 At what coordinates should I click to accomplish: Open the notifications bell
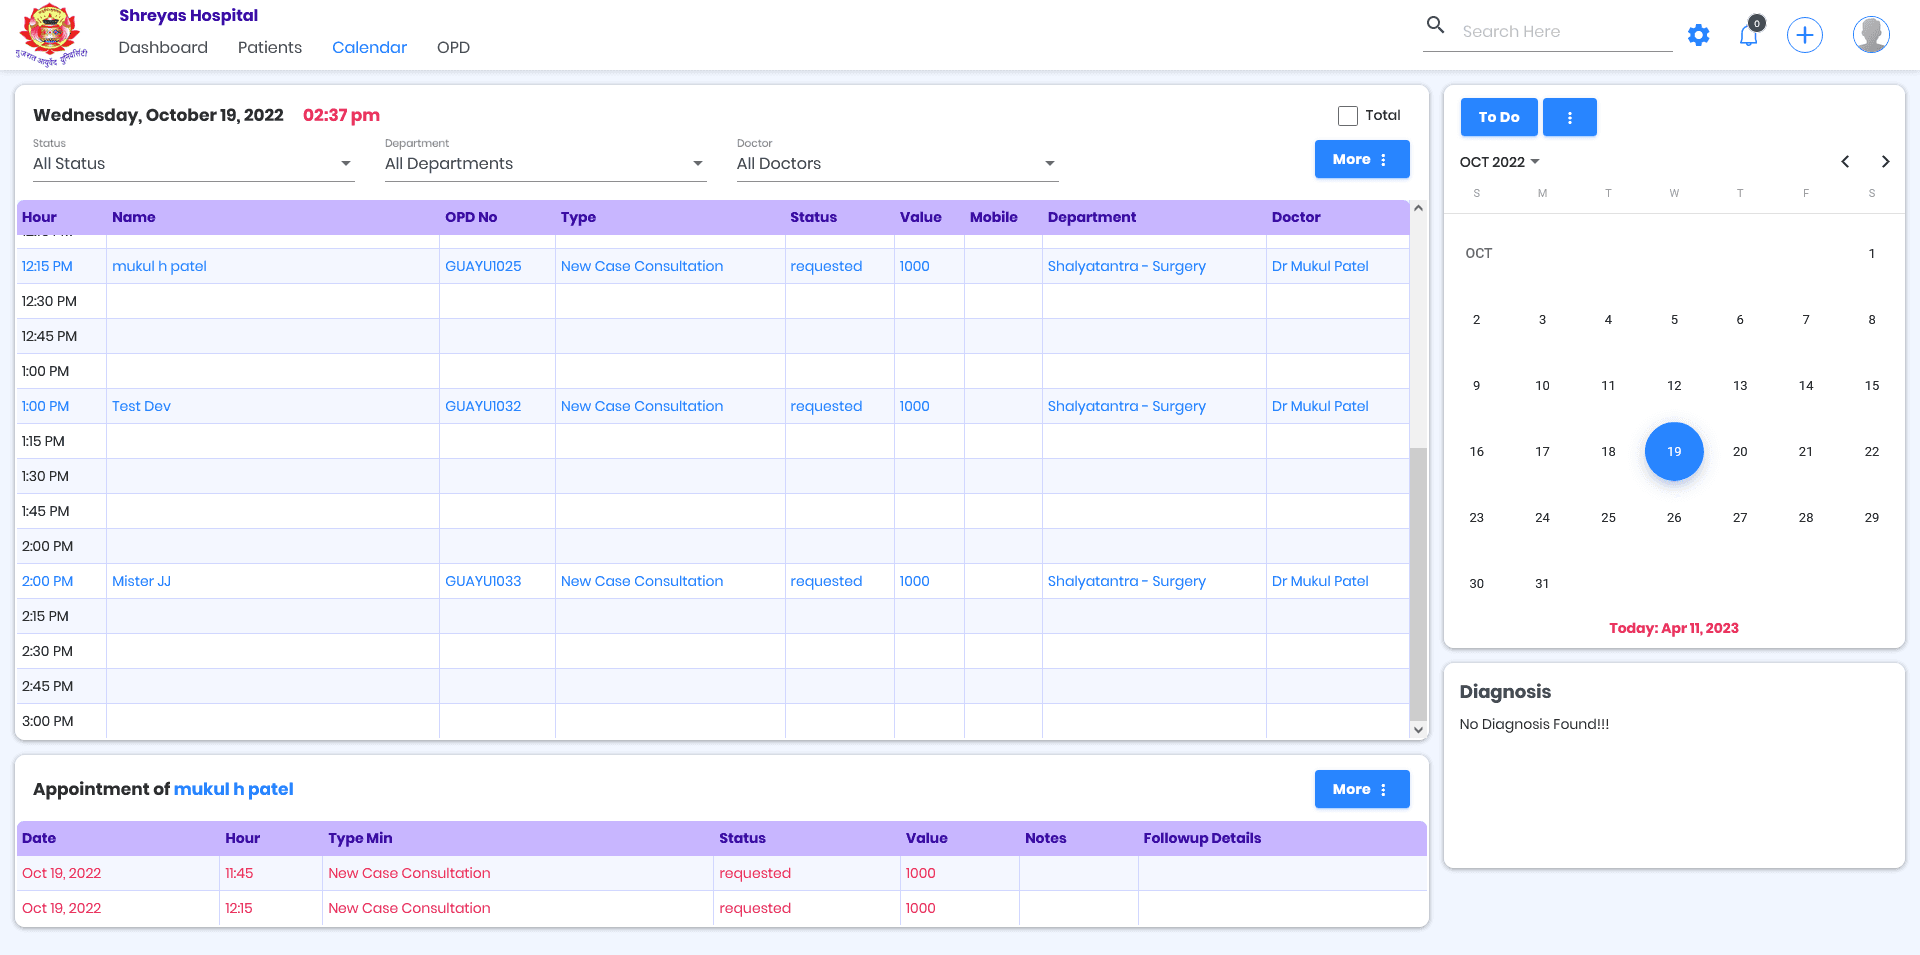pos(1749,34)
